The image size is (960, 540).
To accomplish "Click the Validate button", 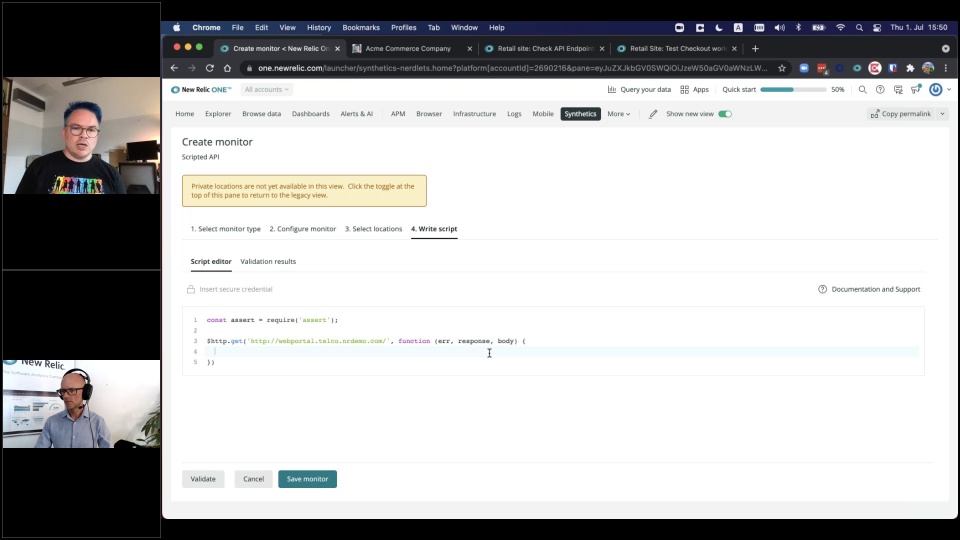I will pos(203,479).
